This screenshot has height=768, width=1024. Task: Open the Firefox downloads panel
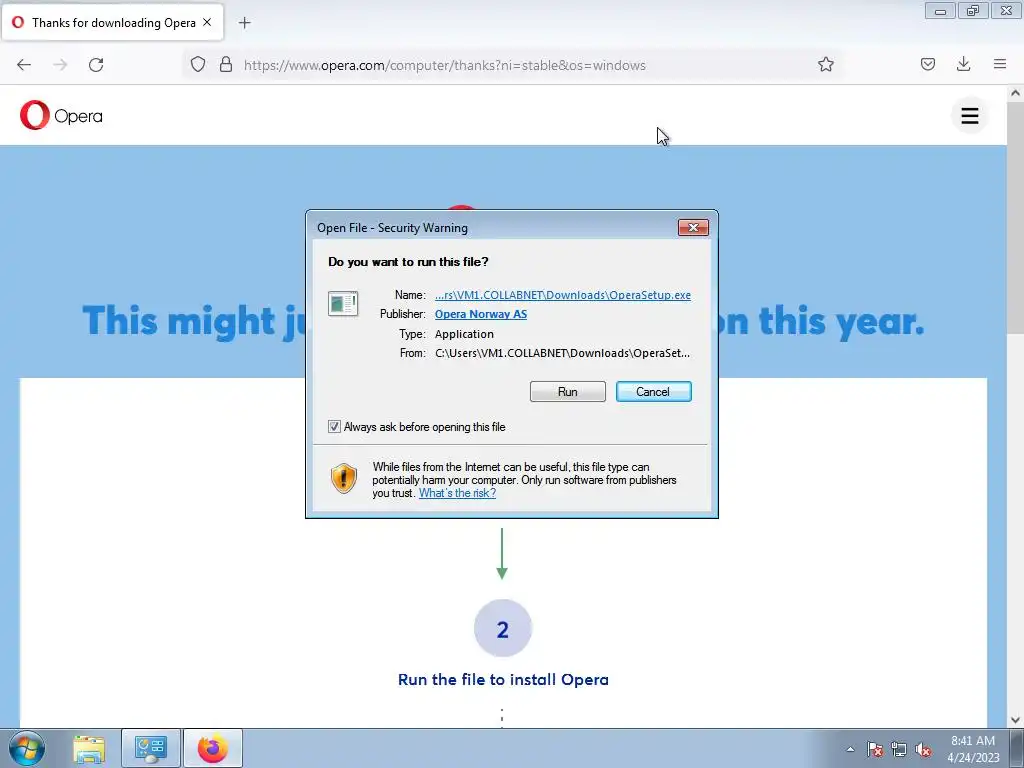click(x=963, y=64)
